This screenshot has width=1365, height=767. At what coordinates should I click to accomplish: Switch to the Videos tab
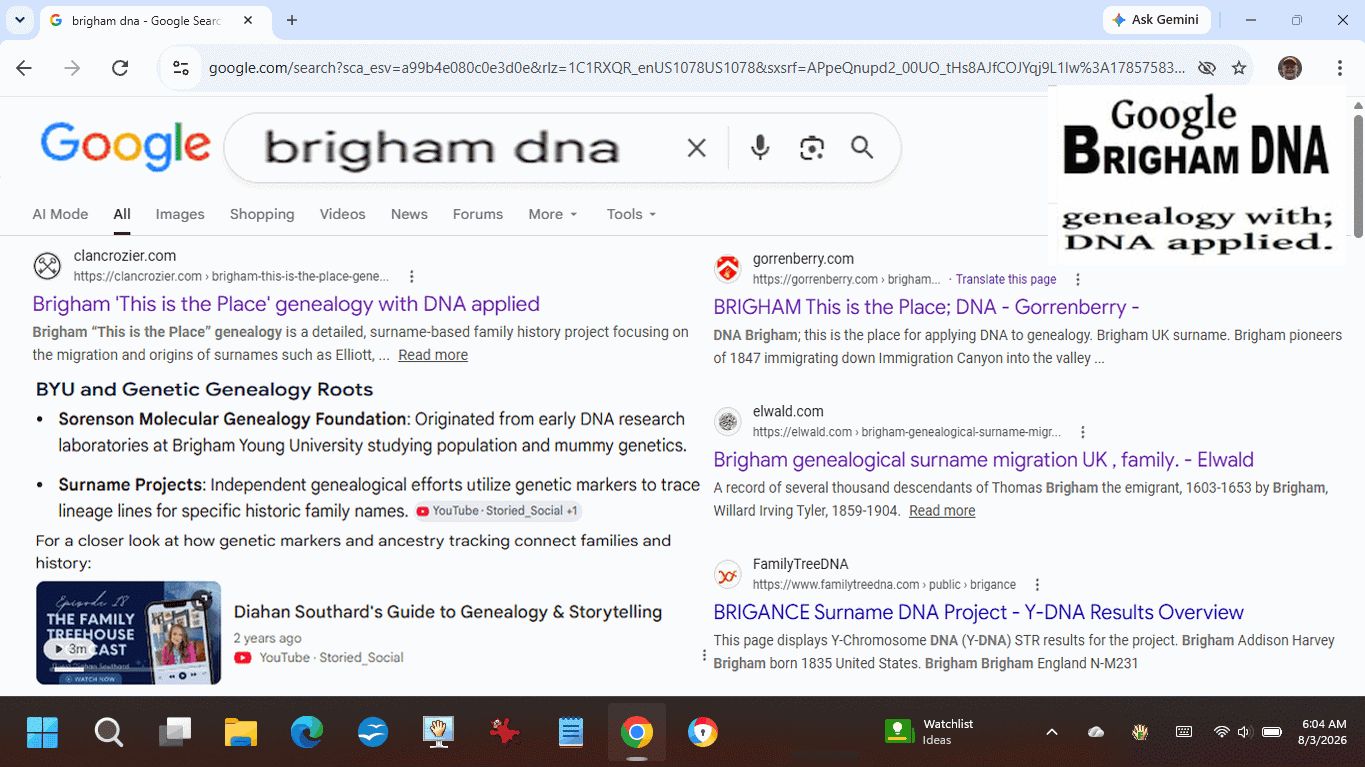pyautogui.click(x=343, y=214)
